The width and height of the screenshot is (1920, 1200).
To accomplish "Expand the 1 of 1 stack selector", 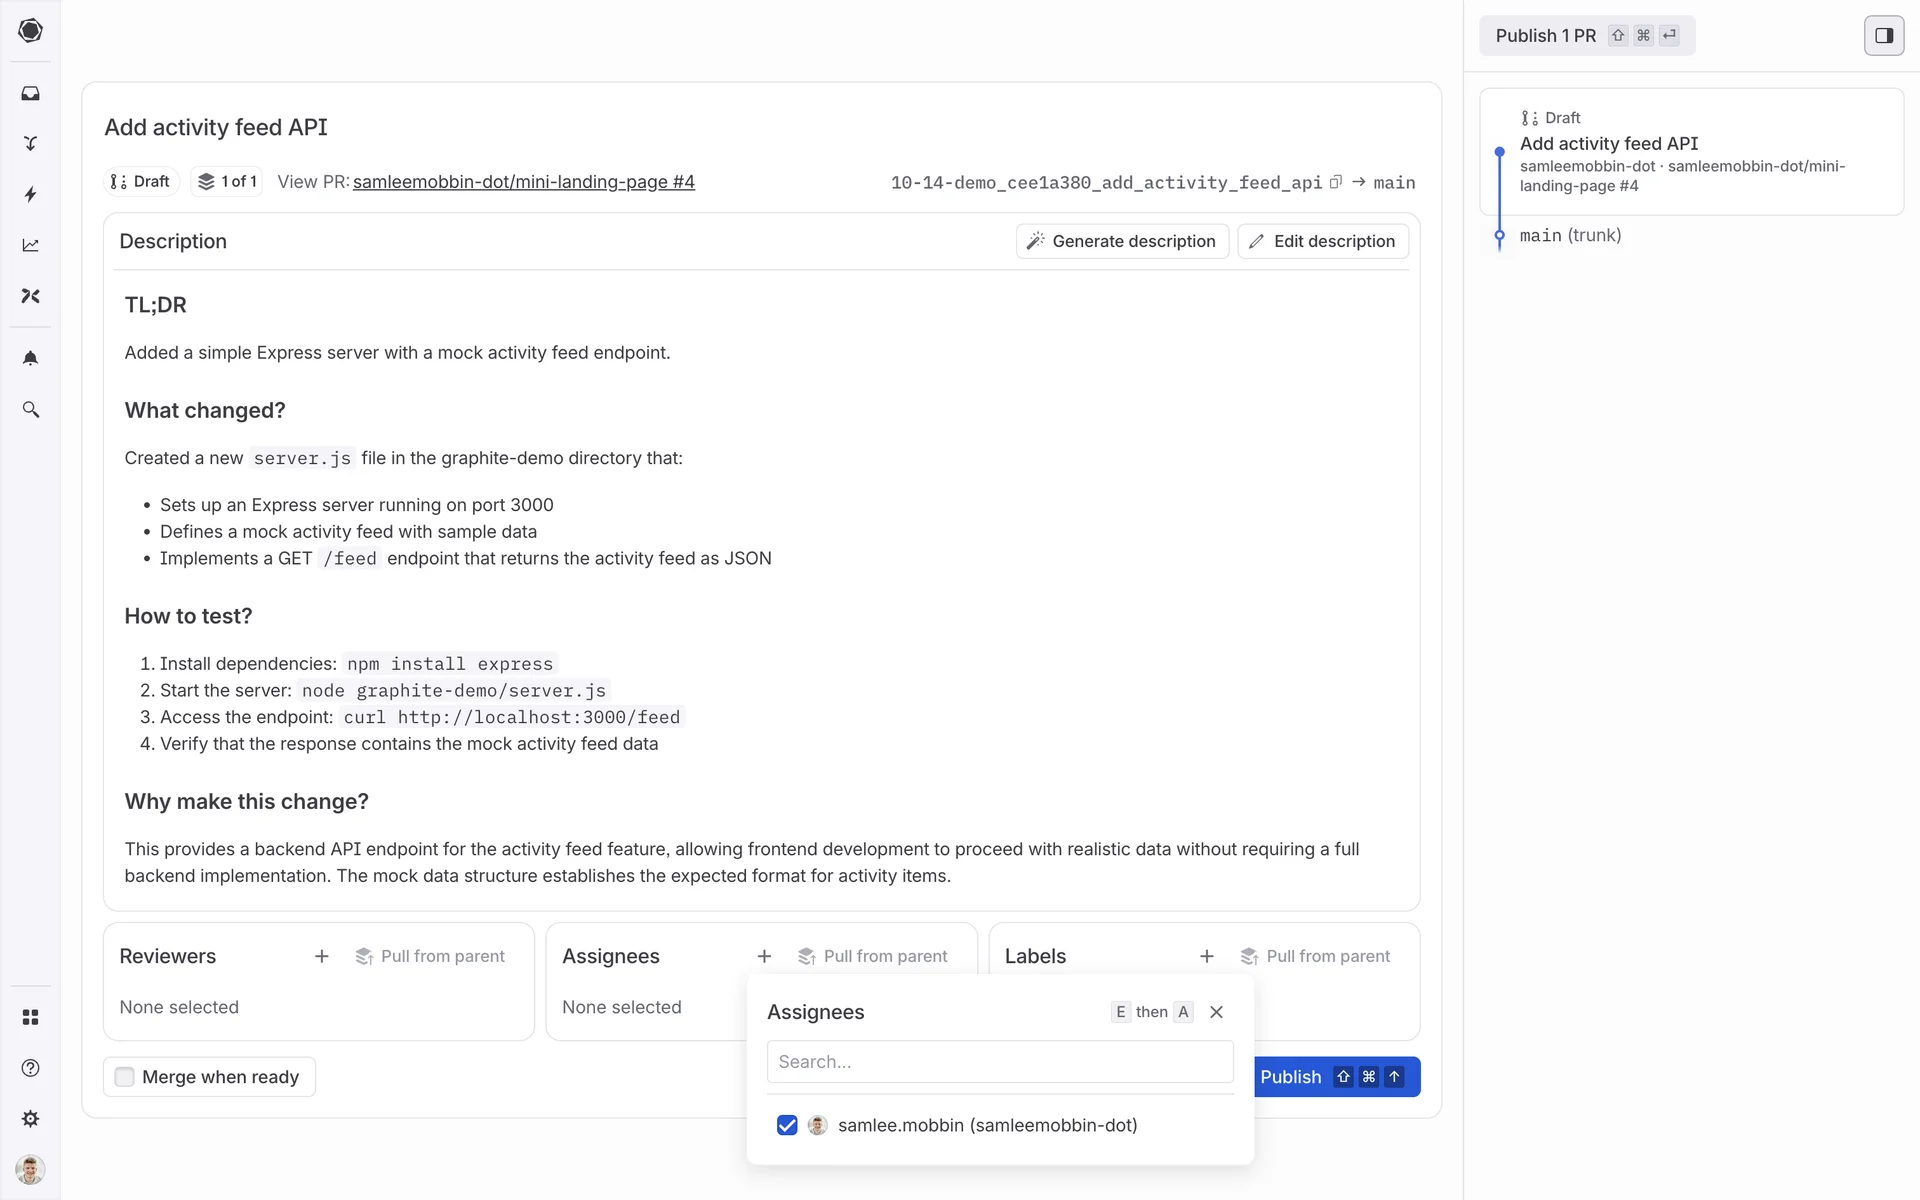I will (228, 182).
